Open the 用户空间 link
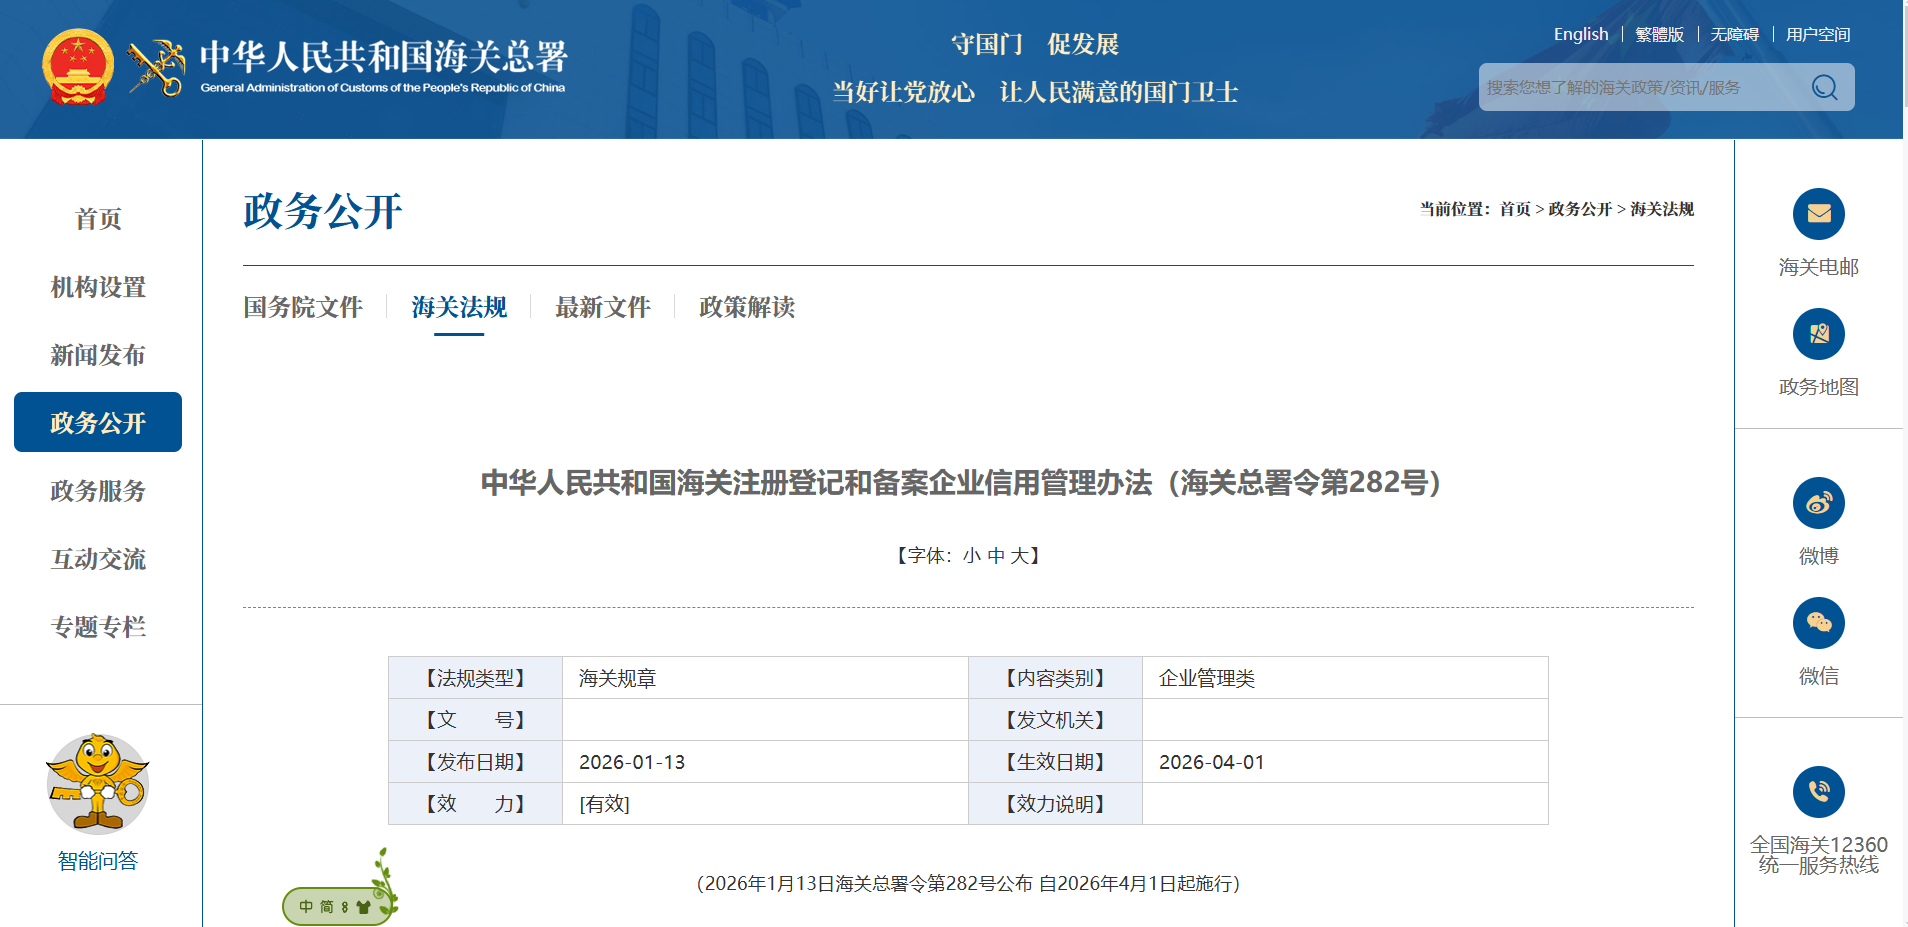 (x=1817, y=34)
